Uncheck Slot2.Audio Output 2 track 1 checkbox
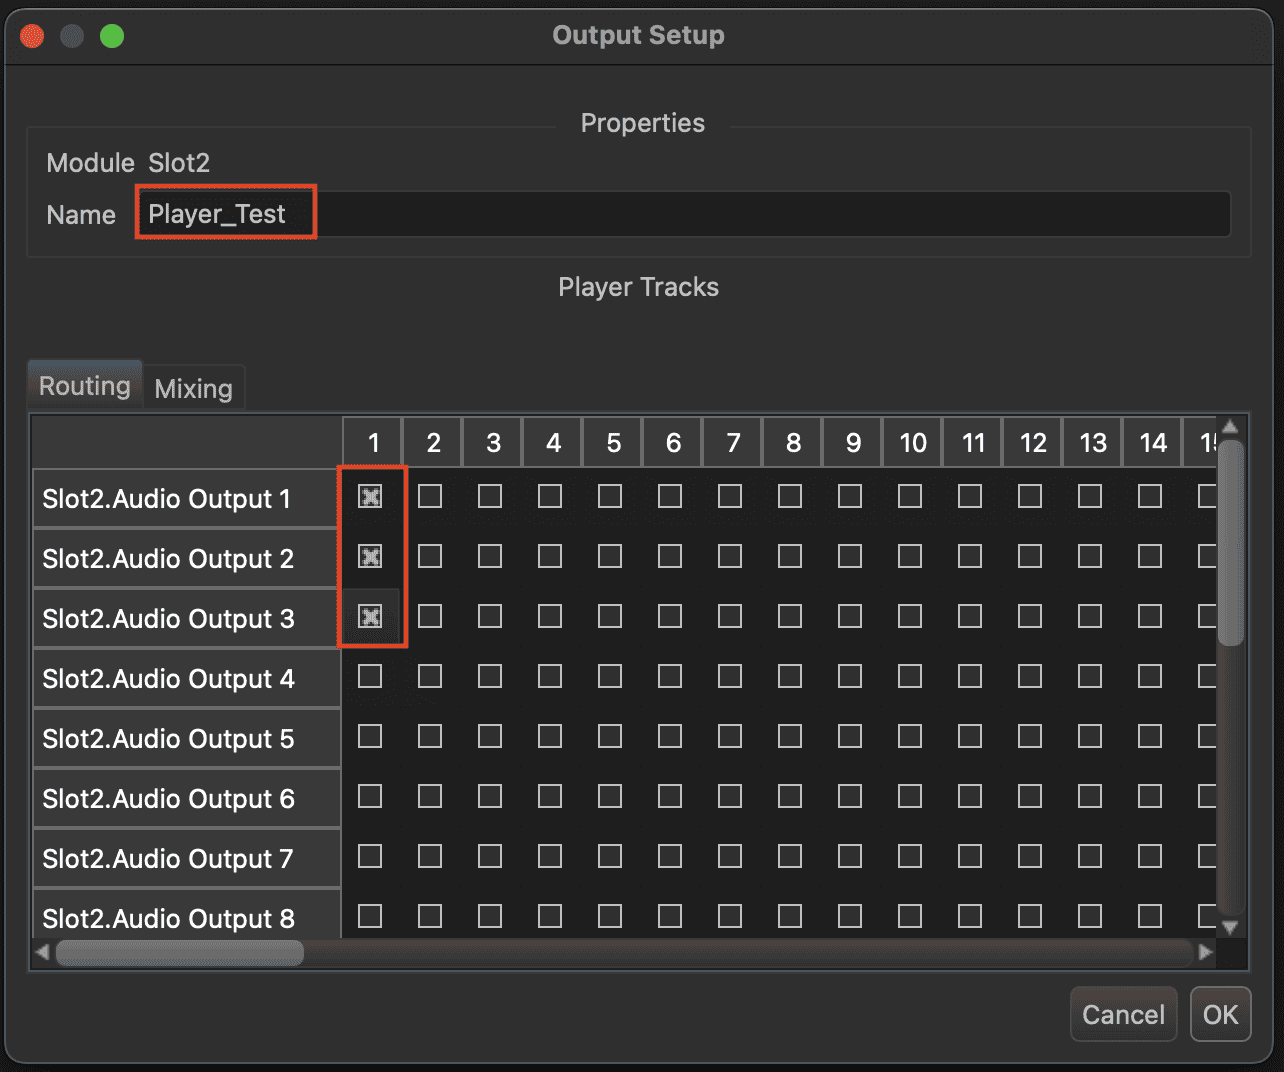This screenshot has width=1284, height=1072. click(x=370, y=556)
